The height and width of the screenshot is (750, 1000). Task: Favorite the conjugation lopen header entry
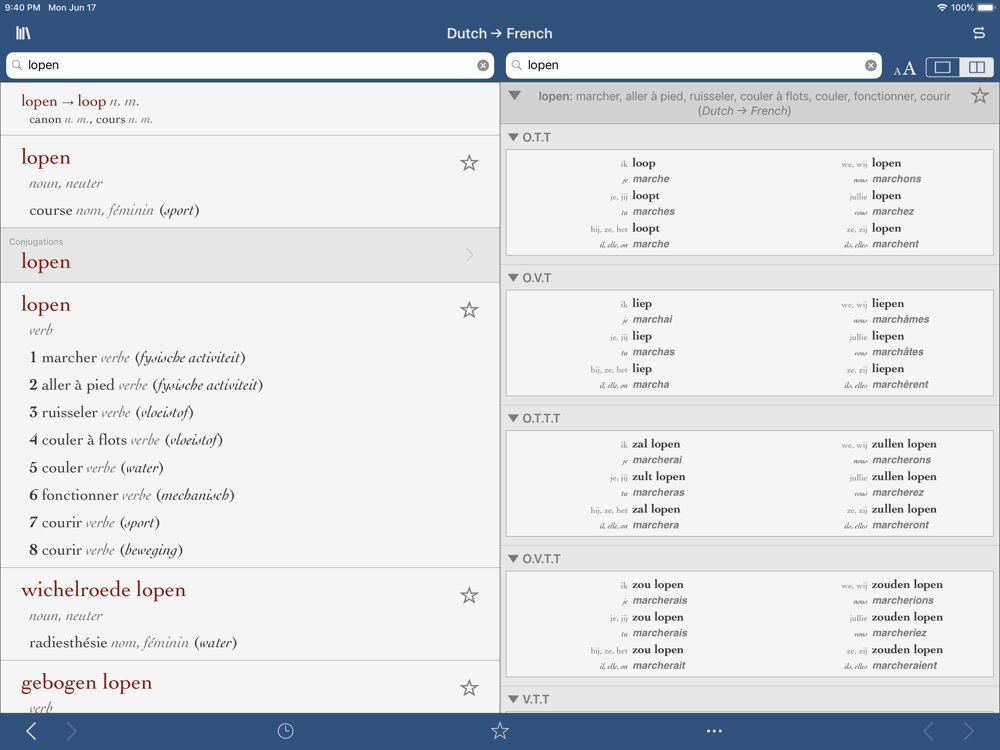click(x=980, y=96)
